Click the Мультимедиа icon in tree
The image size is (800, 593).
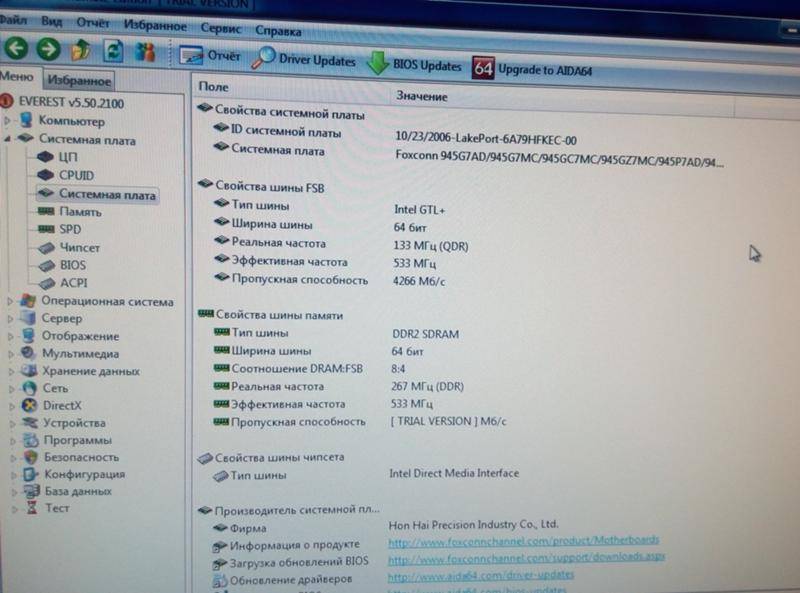click(29, 353)
